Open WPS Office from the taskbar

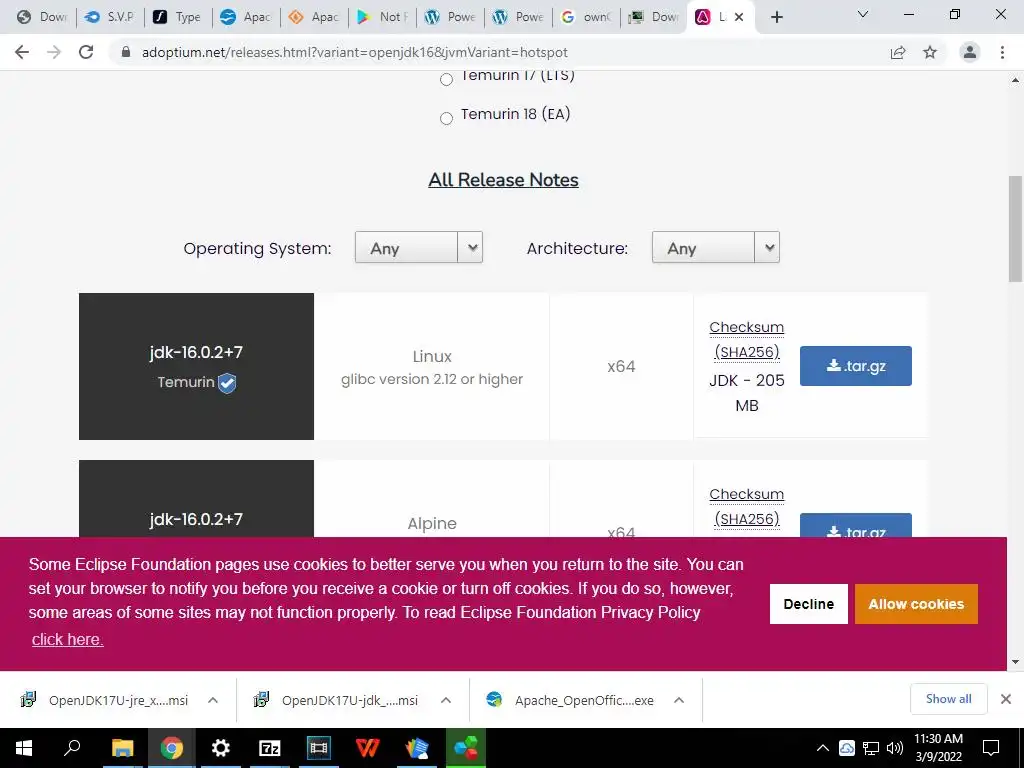coord(368,748)
